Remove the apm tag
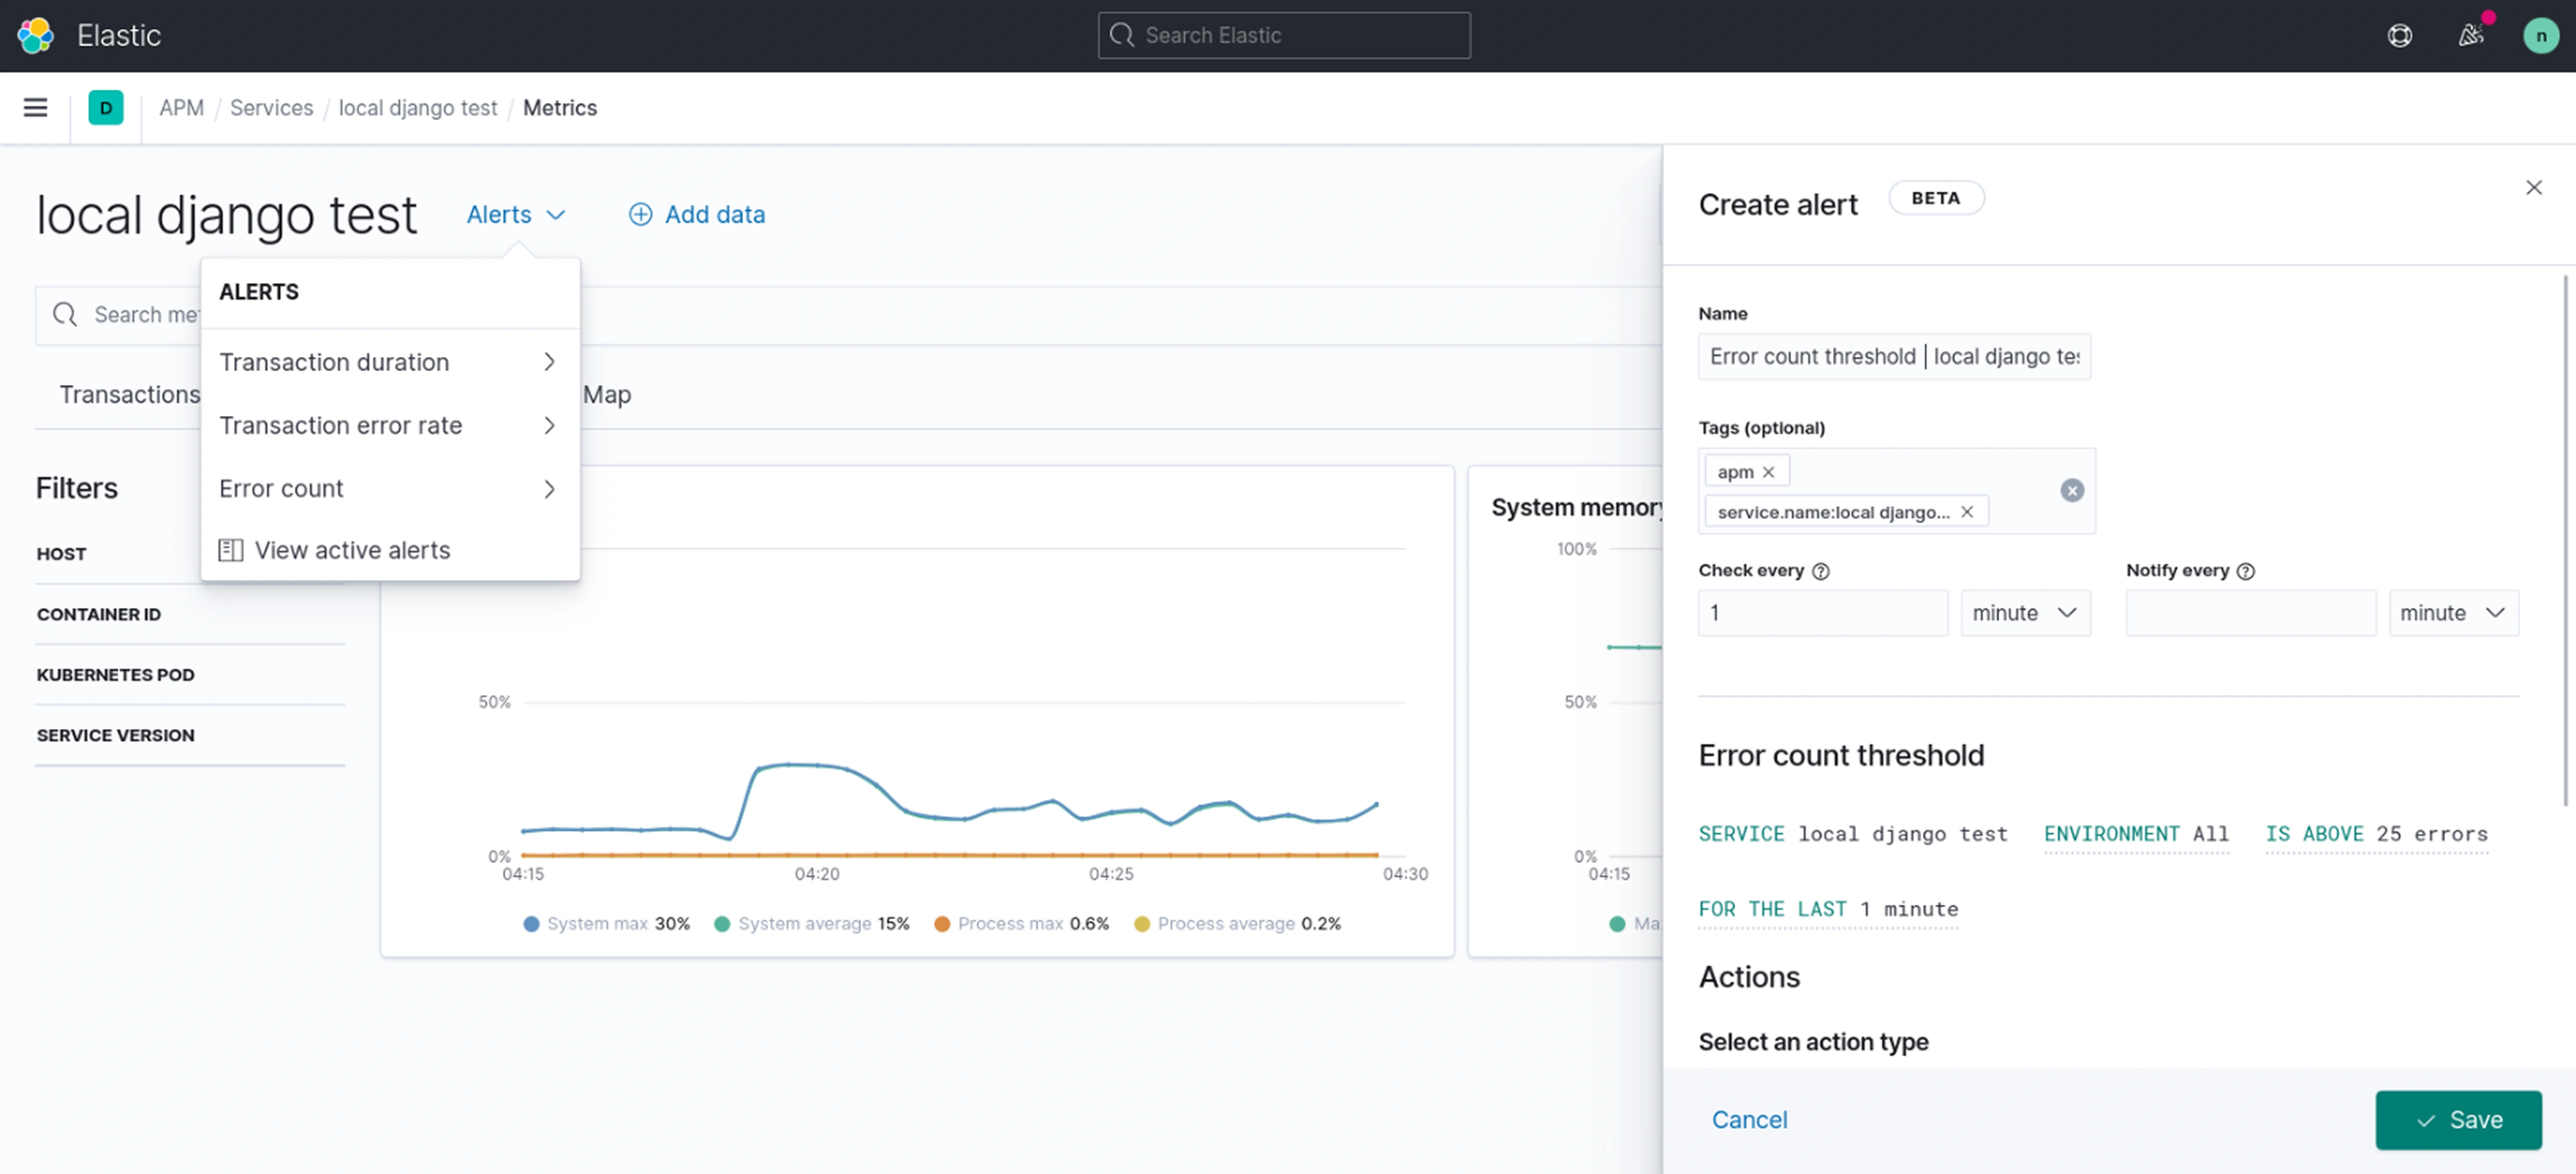Viewport: 2576px width, 1174px height. [1768, 471]
